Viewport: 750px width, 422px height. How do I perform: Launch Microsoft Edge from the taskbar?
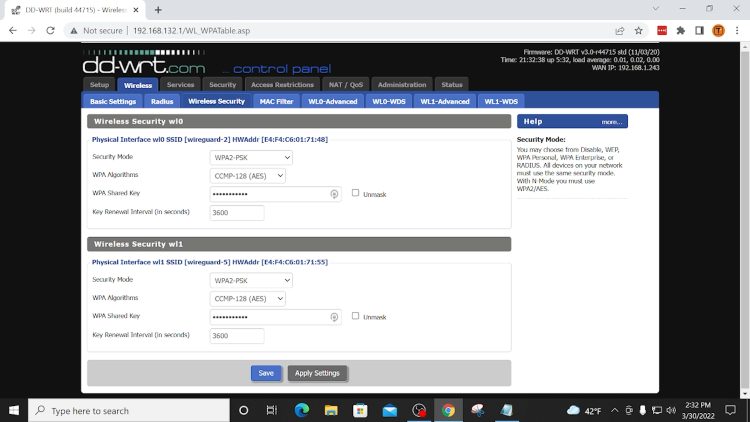pyautogui.click(x=301, y=411)
